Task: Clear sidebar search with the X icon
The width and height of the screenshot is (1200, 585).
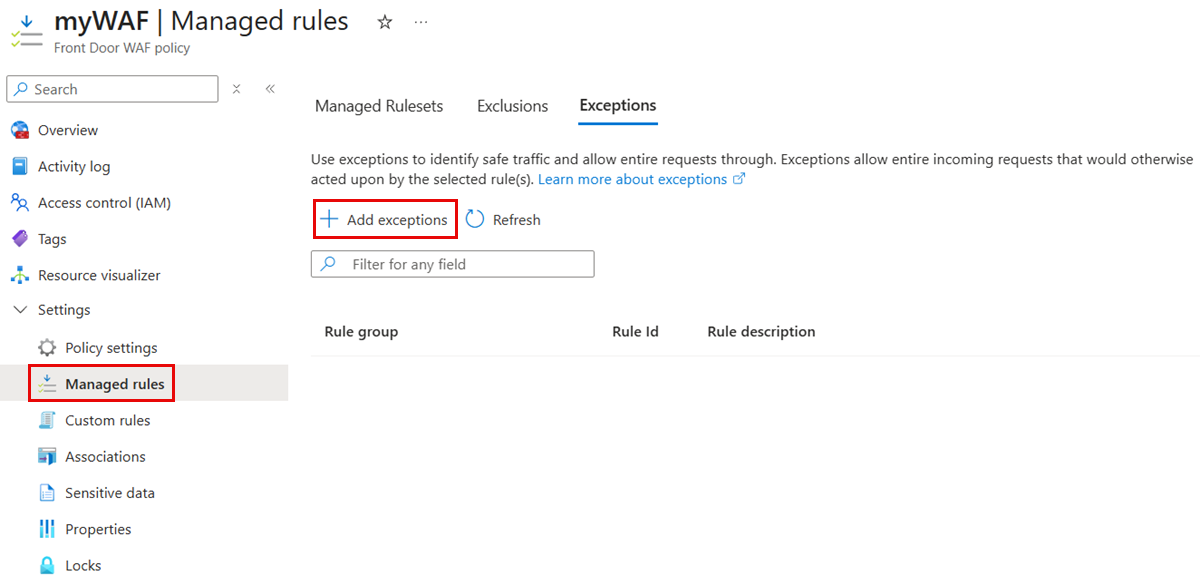Action: click(237, 89)
